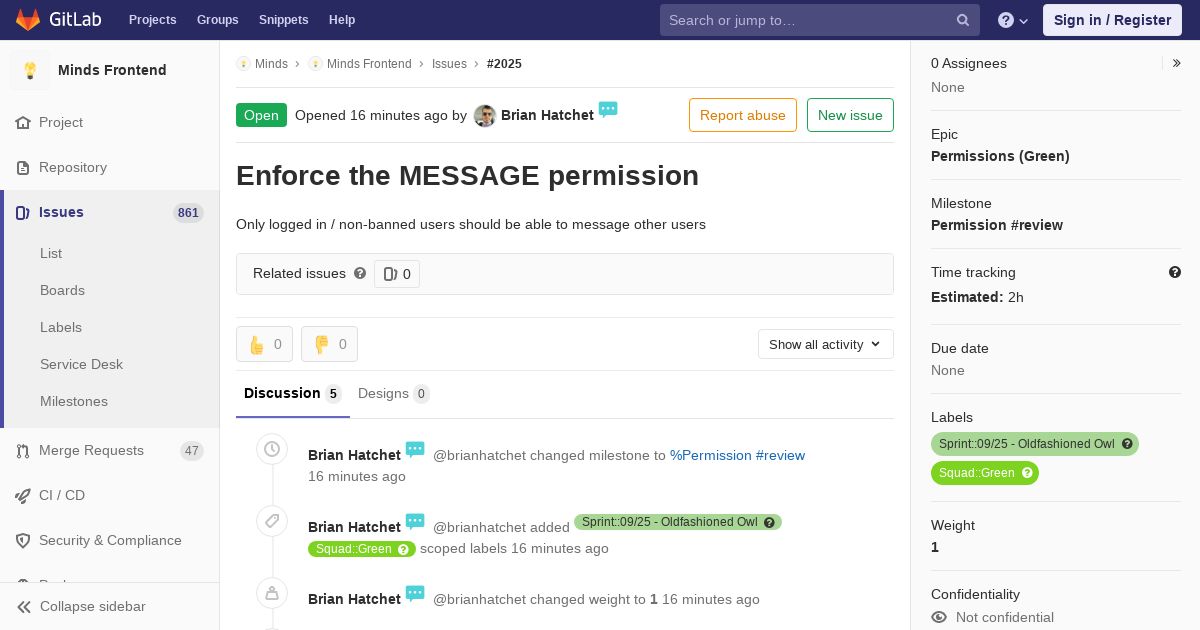Open the Milestones sidebar item
This screenshot has height=630, width=1200.
point(74,402)
